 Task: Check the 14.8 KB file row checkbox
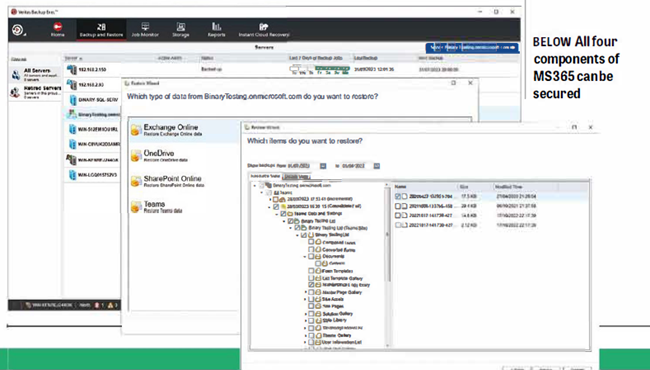click(x=398, y=215)
